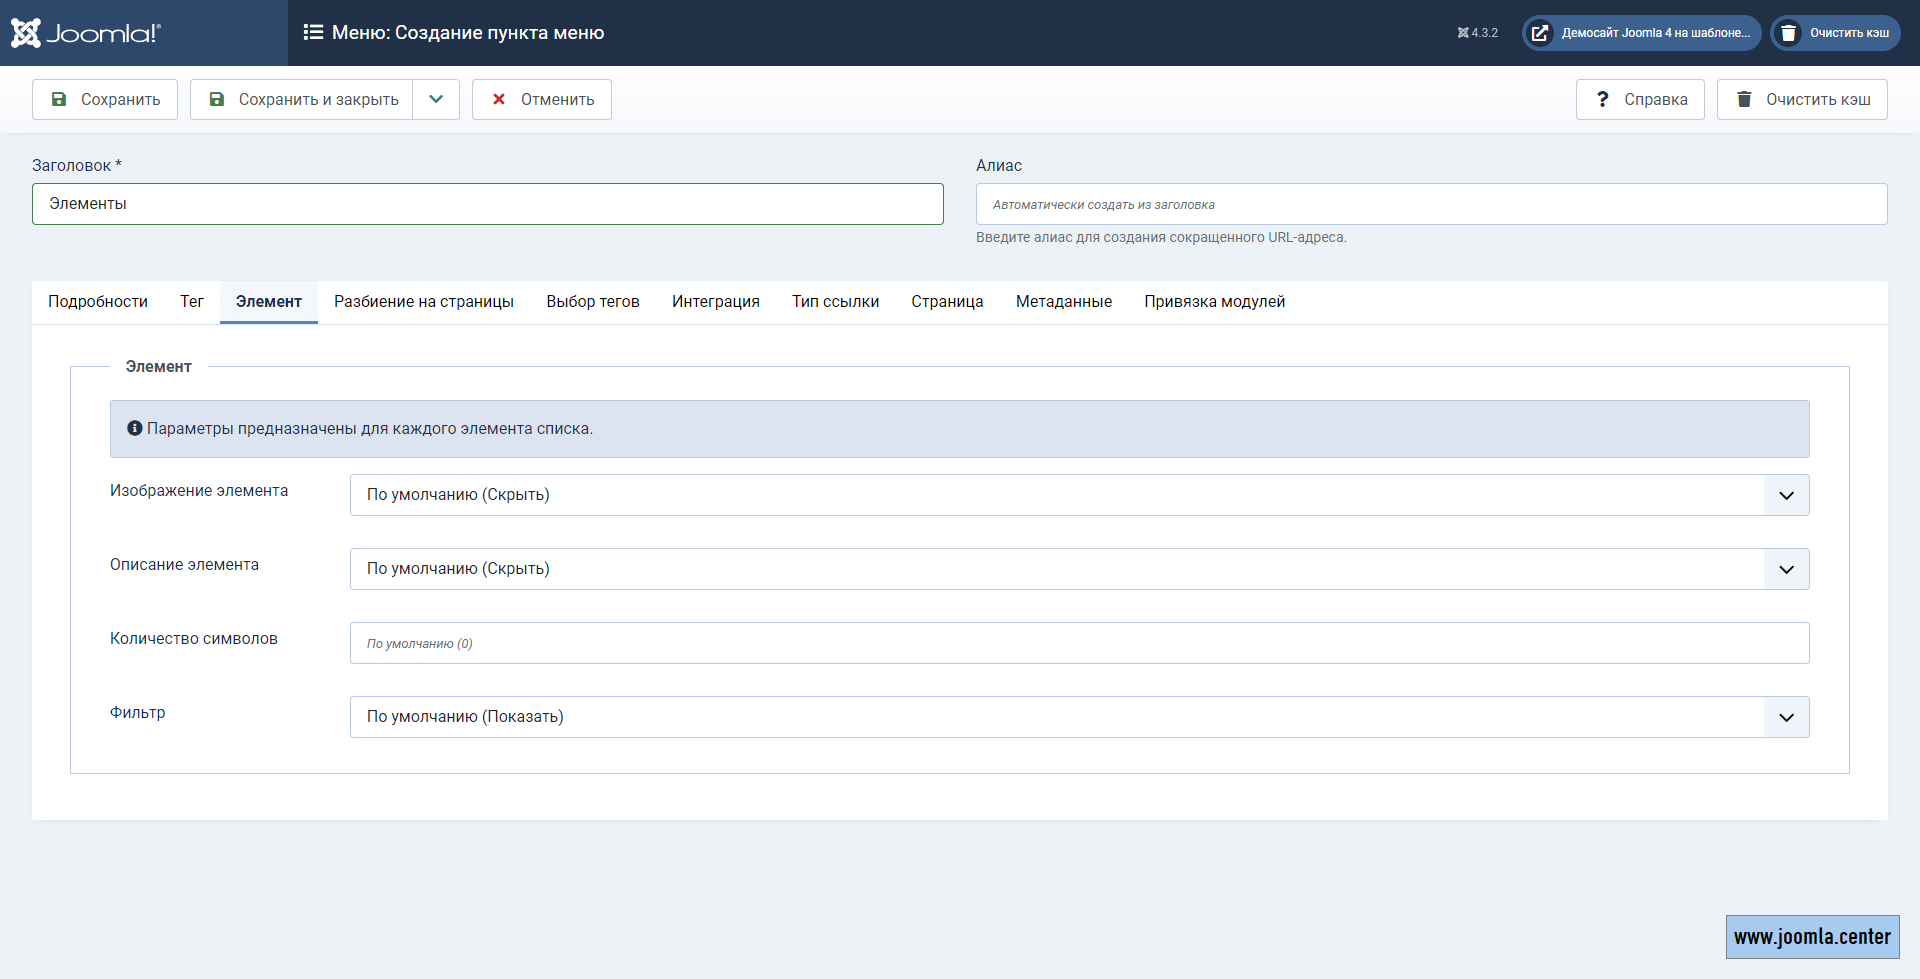Expand the save options dropdown arrow
The image size is (1920, 979).
click(436, 100)
